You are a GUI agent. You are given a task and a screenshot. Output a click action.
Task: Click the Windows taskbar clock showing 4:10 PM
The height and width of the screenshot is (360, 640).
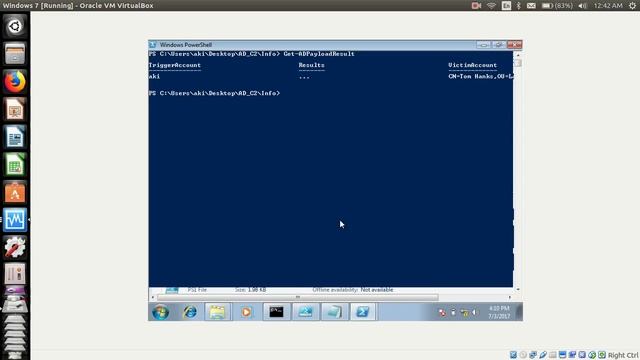coord(499,312)
